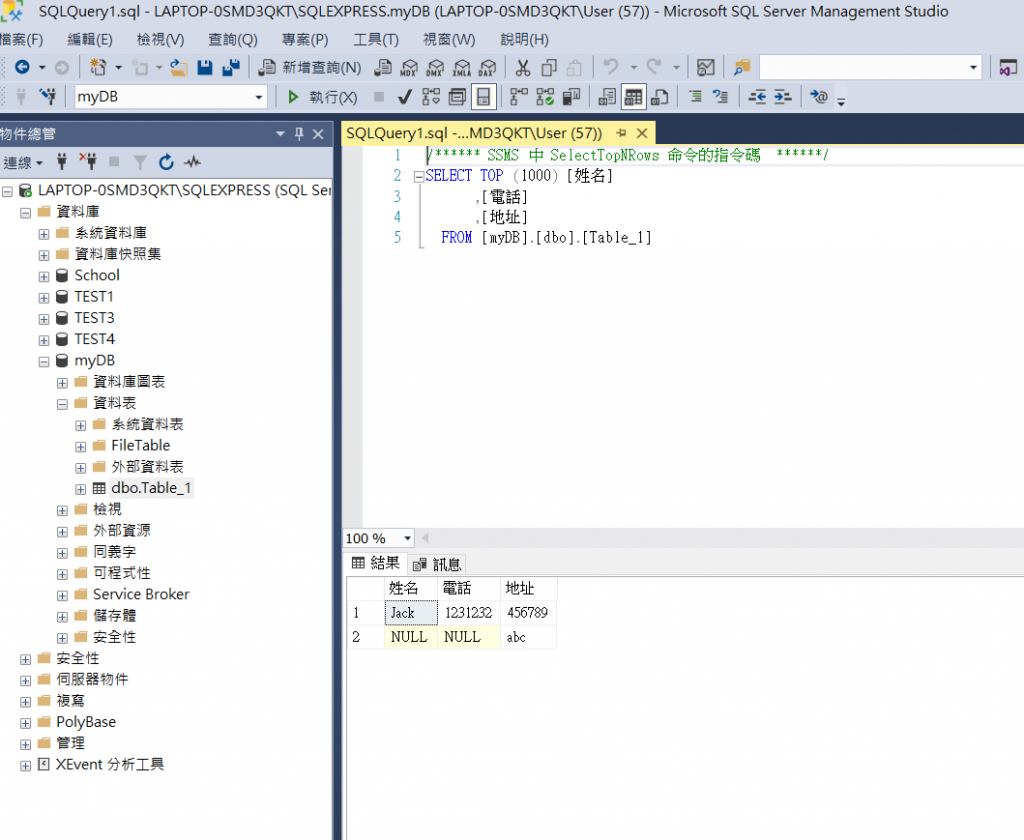Click the XMLA query icon
The height and width of the screenshot is (840, 1024).
tap(462, 67)
